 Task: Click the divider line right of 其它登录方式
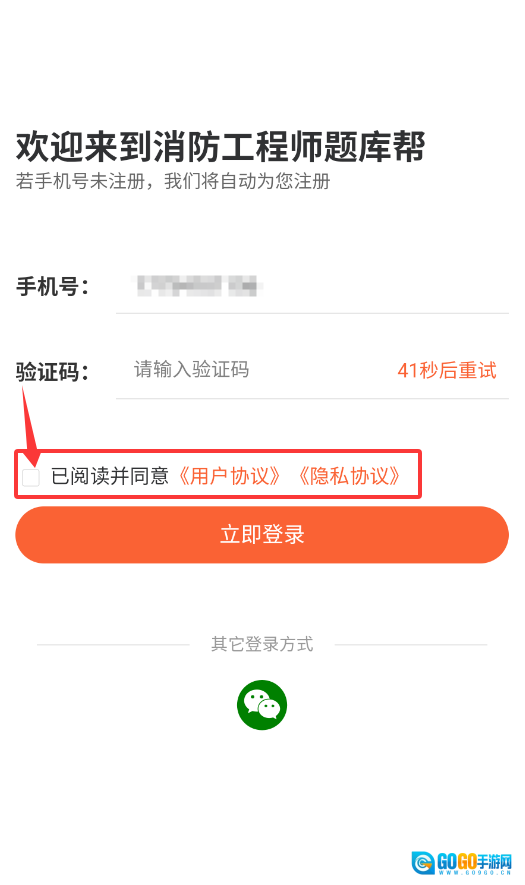[411, 644]
